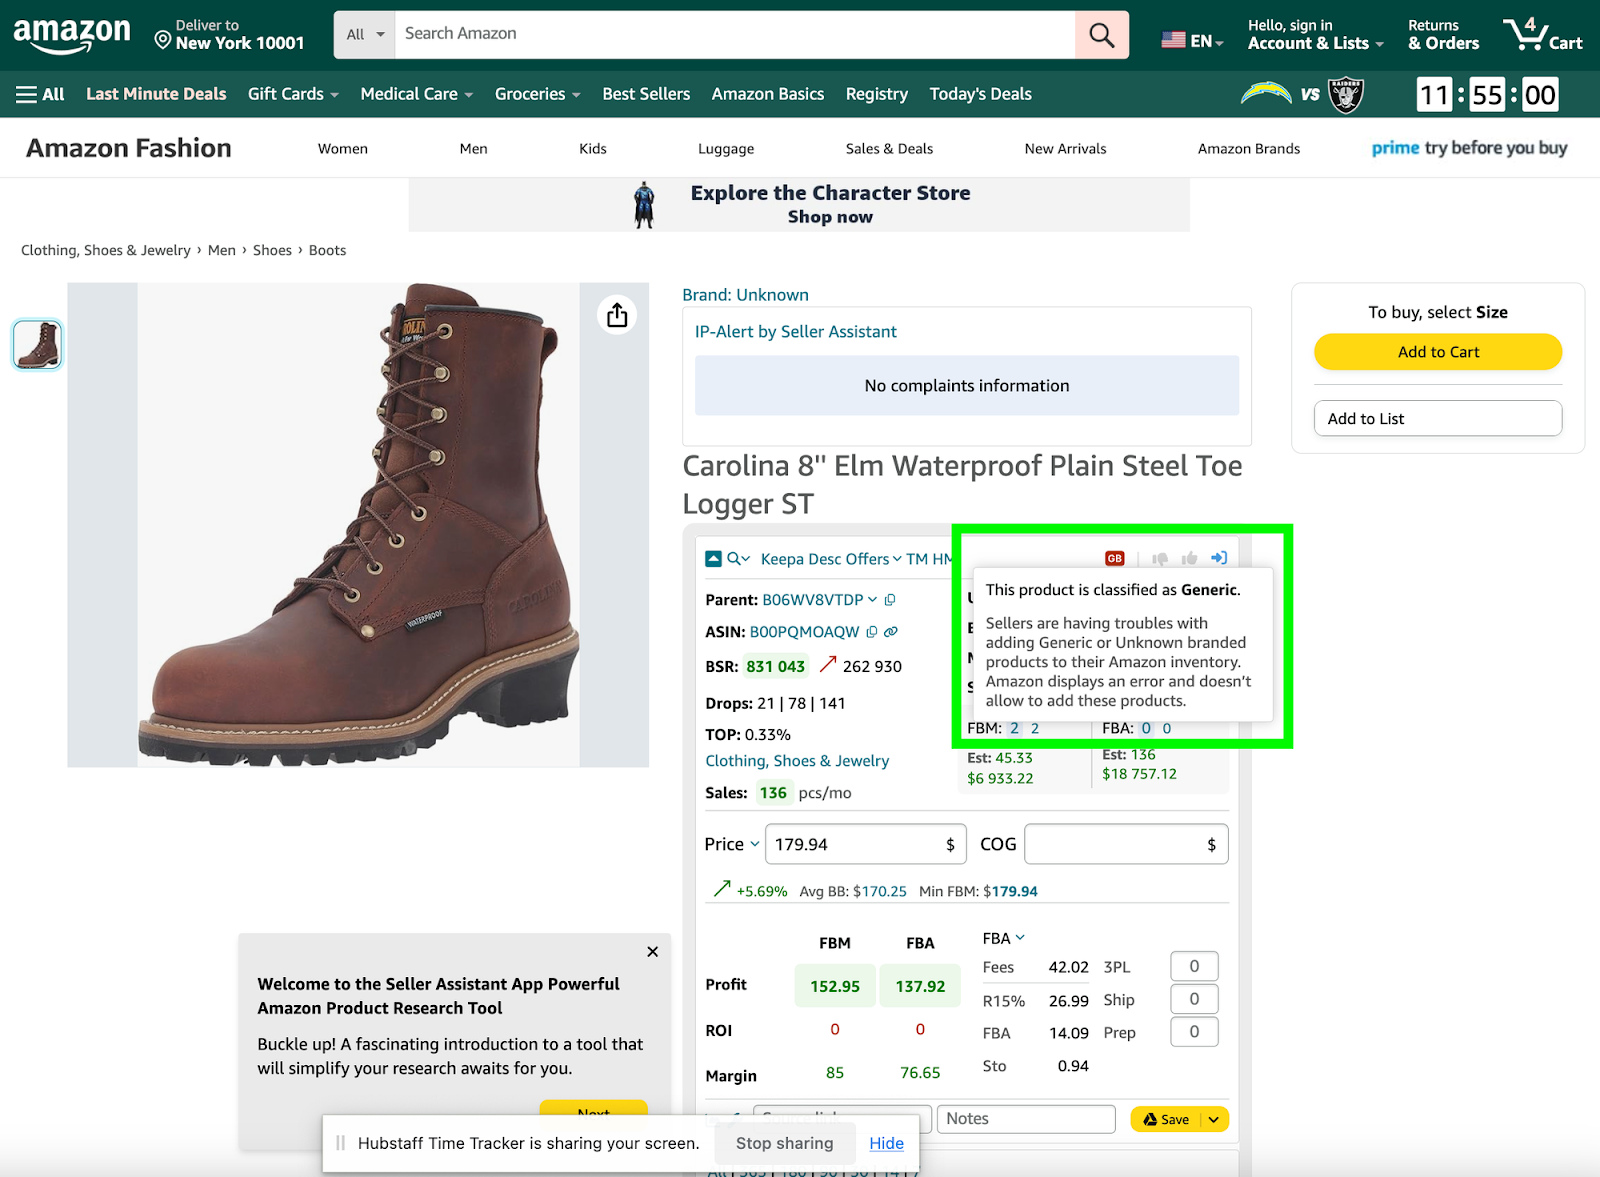The image size is (1600, 1177).
Task: Open the product link icon next to ASIN
Action: tap(891, 631)
